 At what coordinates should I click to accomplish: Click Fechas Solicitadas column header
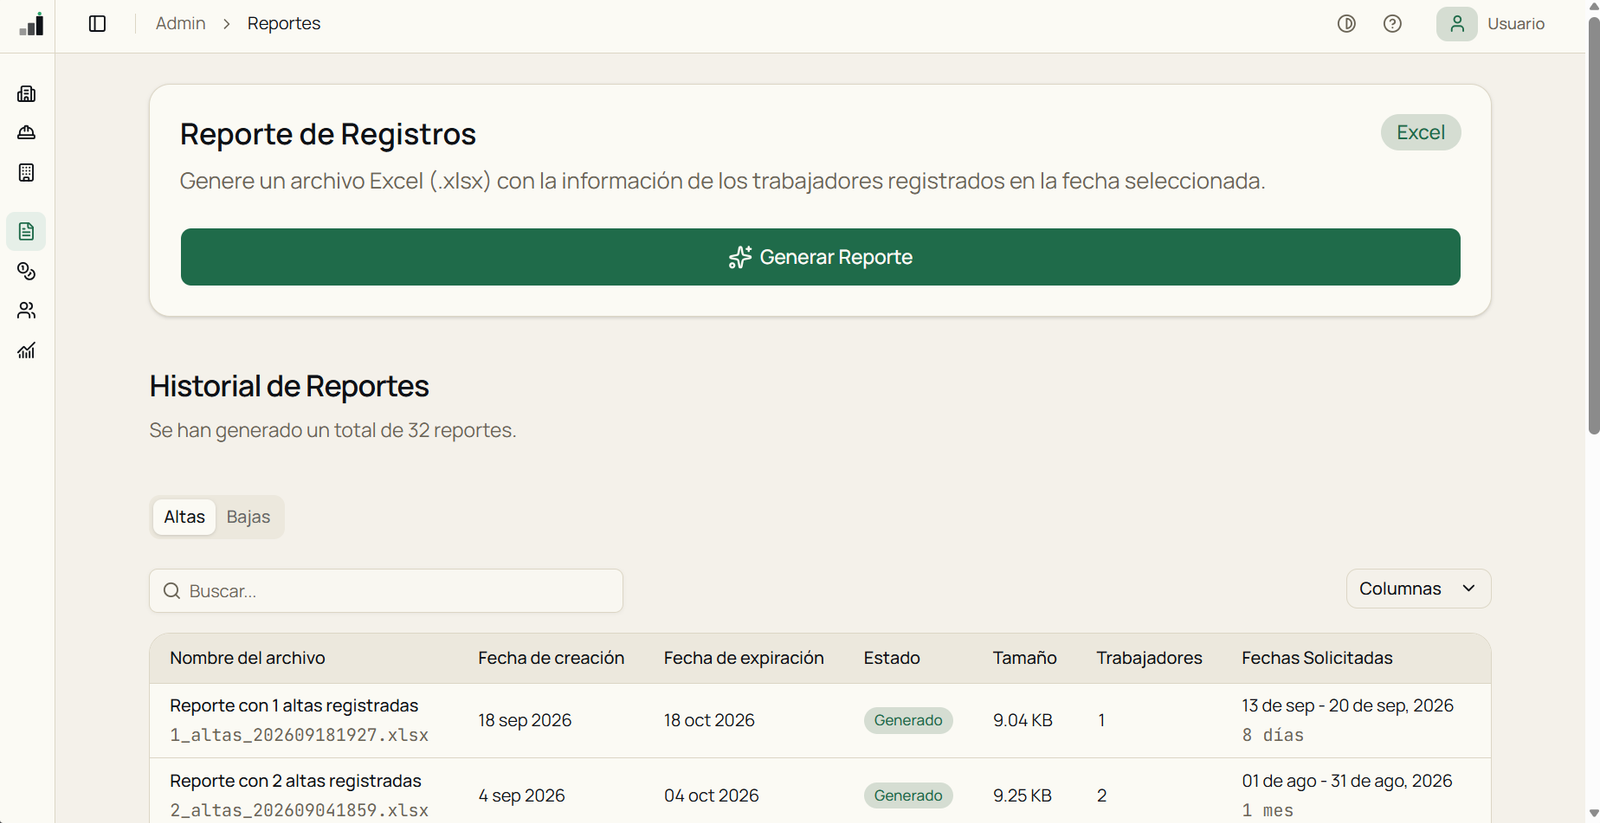click(1317, 658)
